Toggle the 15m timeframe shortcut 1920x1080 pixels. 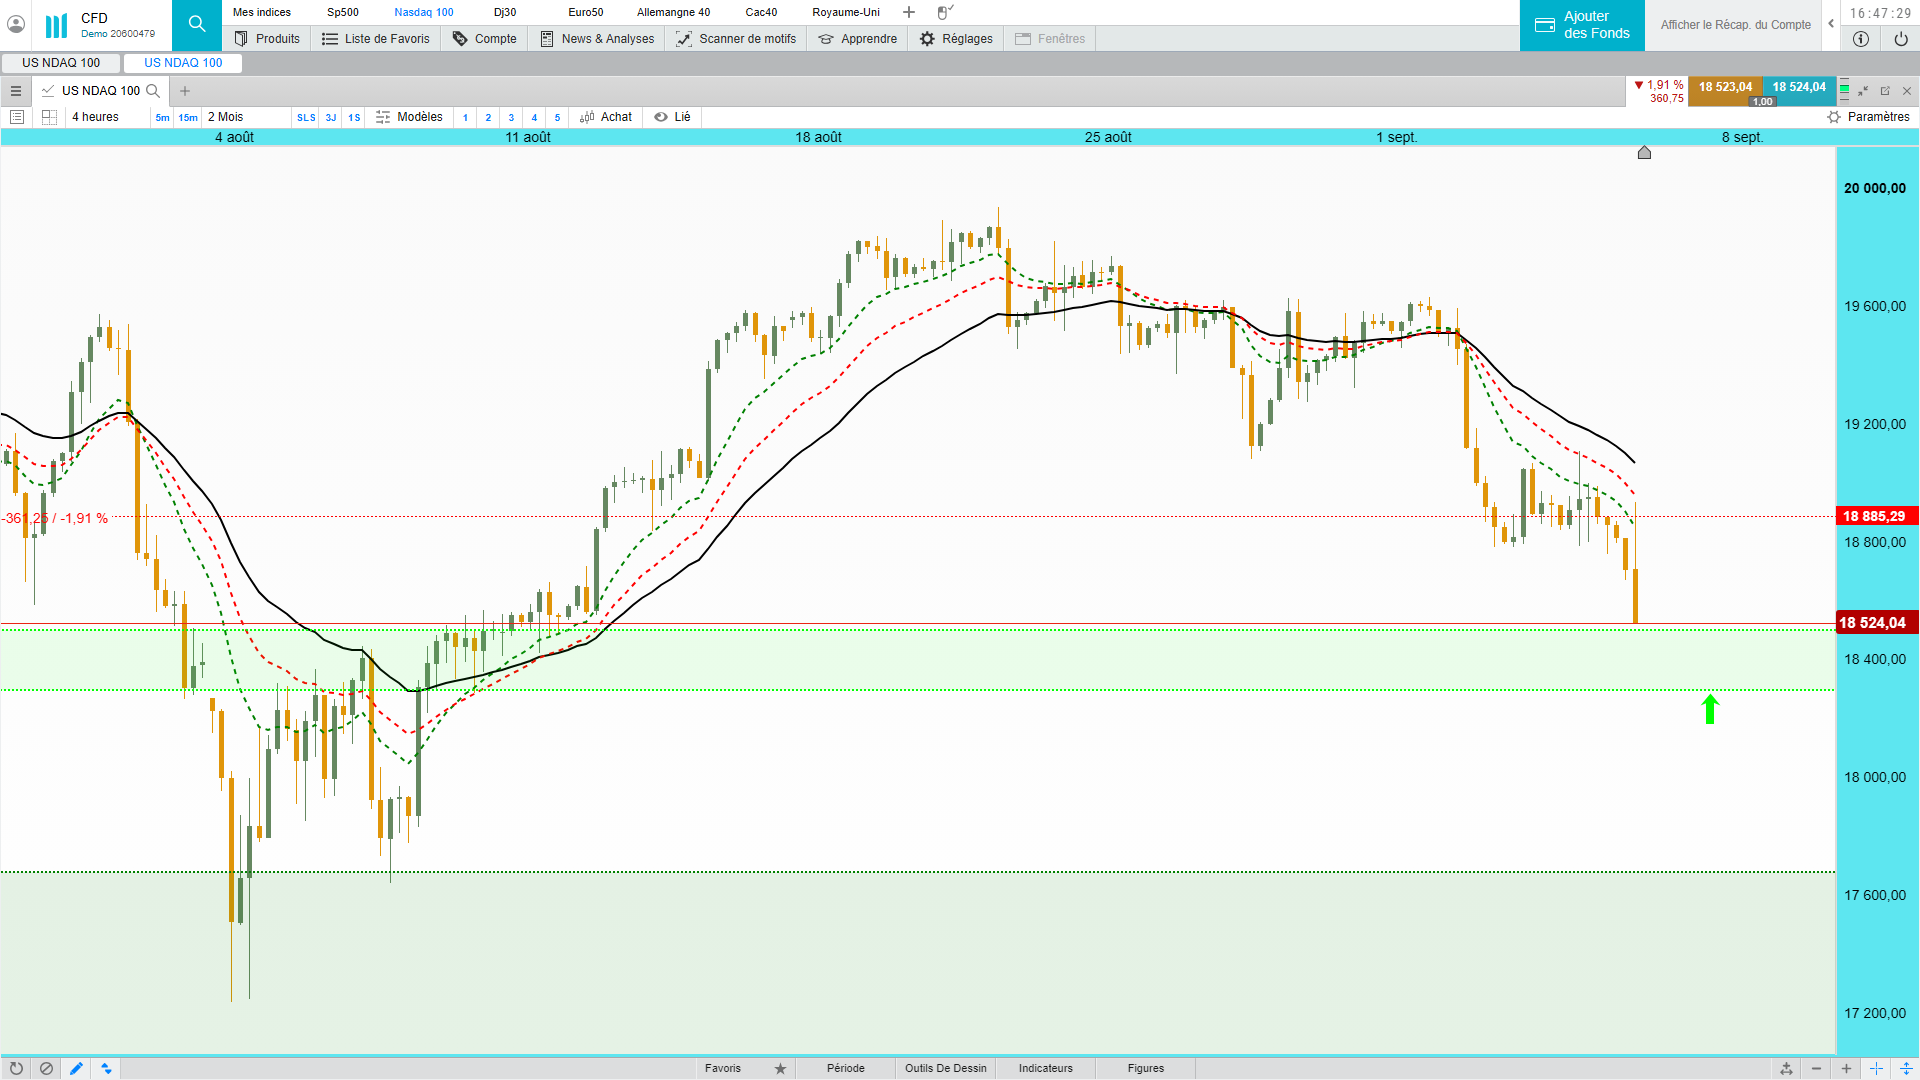pos(188,117)
